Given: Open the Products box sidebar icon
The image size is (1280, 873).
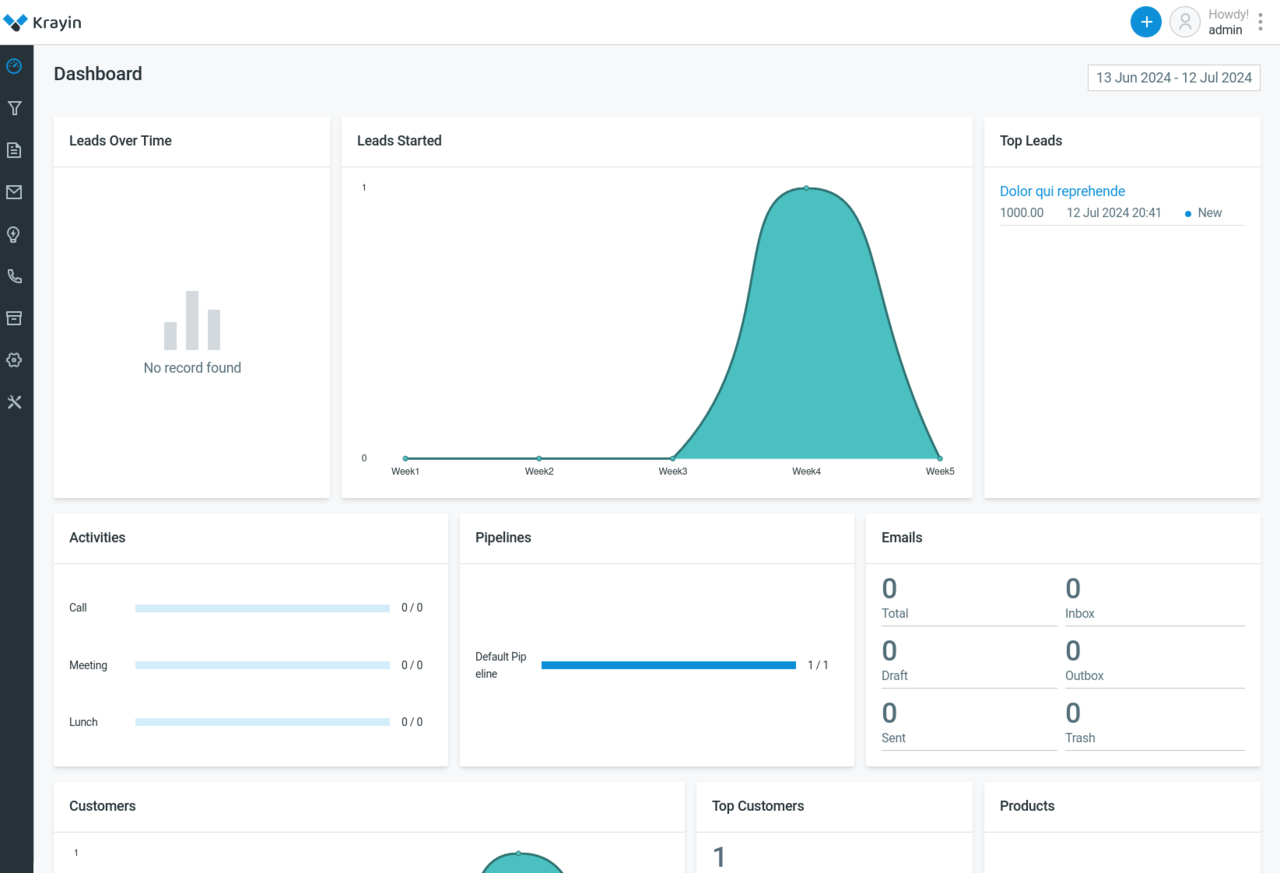Looking at the screenshot, I should point(14,318).
